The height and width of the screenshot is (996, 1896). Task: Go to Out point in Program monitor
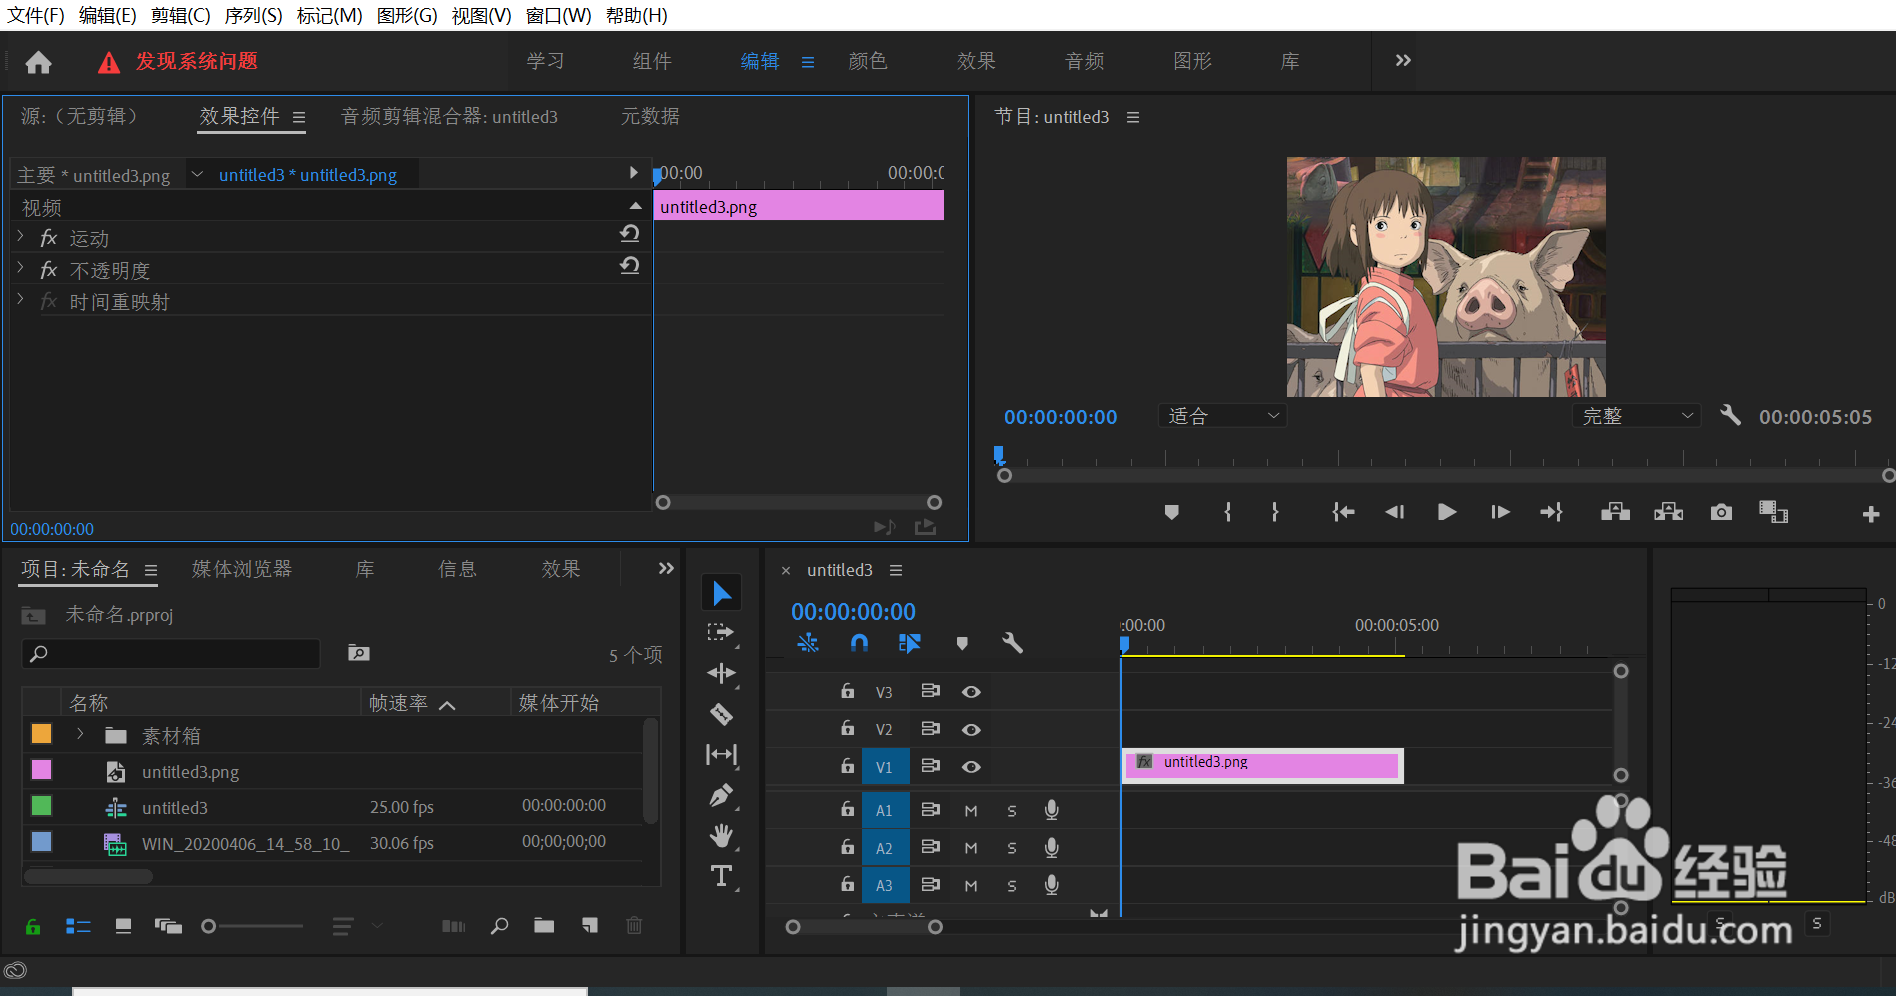click(x=1551, y=512)
